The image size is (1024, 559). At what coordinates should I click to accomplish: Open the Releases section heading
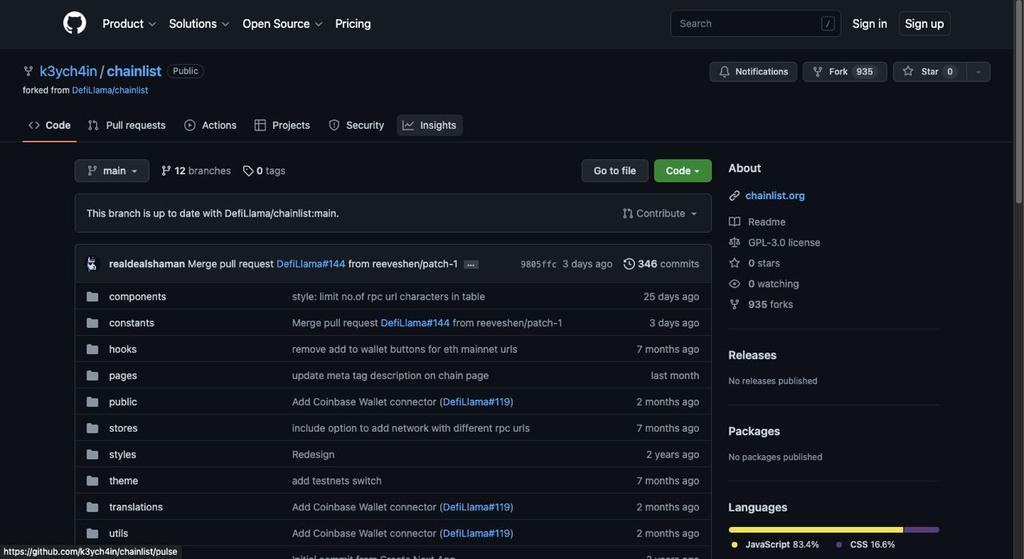[752, 355]
